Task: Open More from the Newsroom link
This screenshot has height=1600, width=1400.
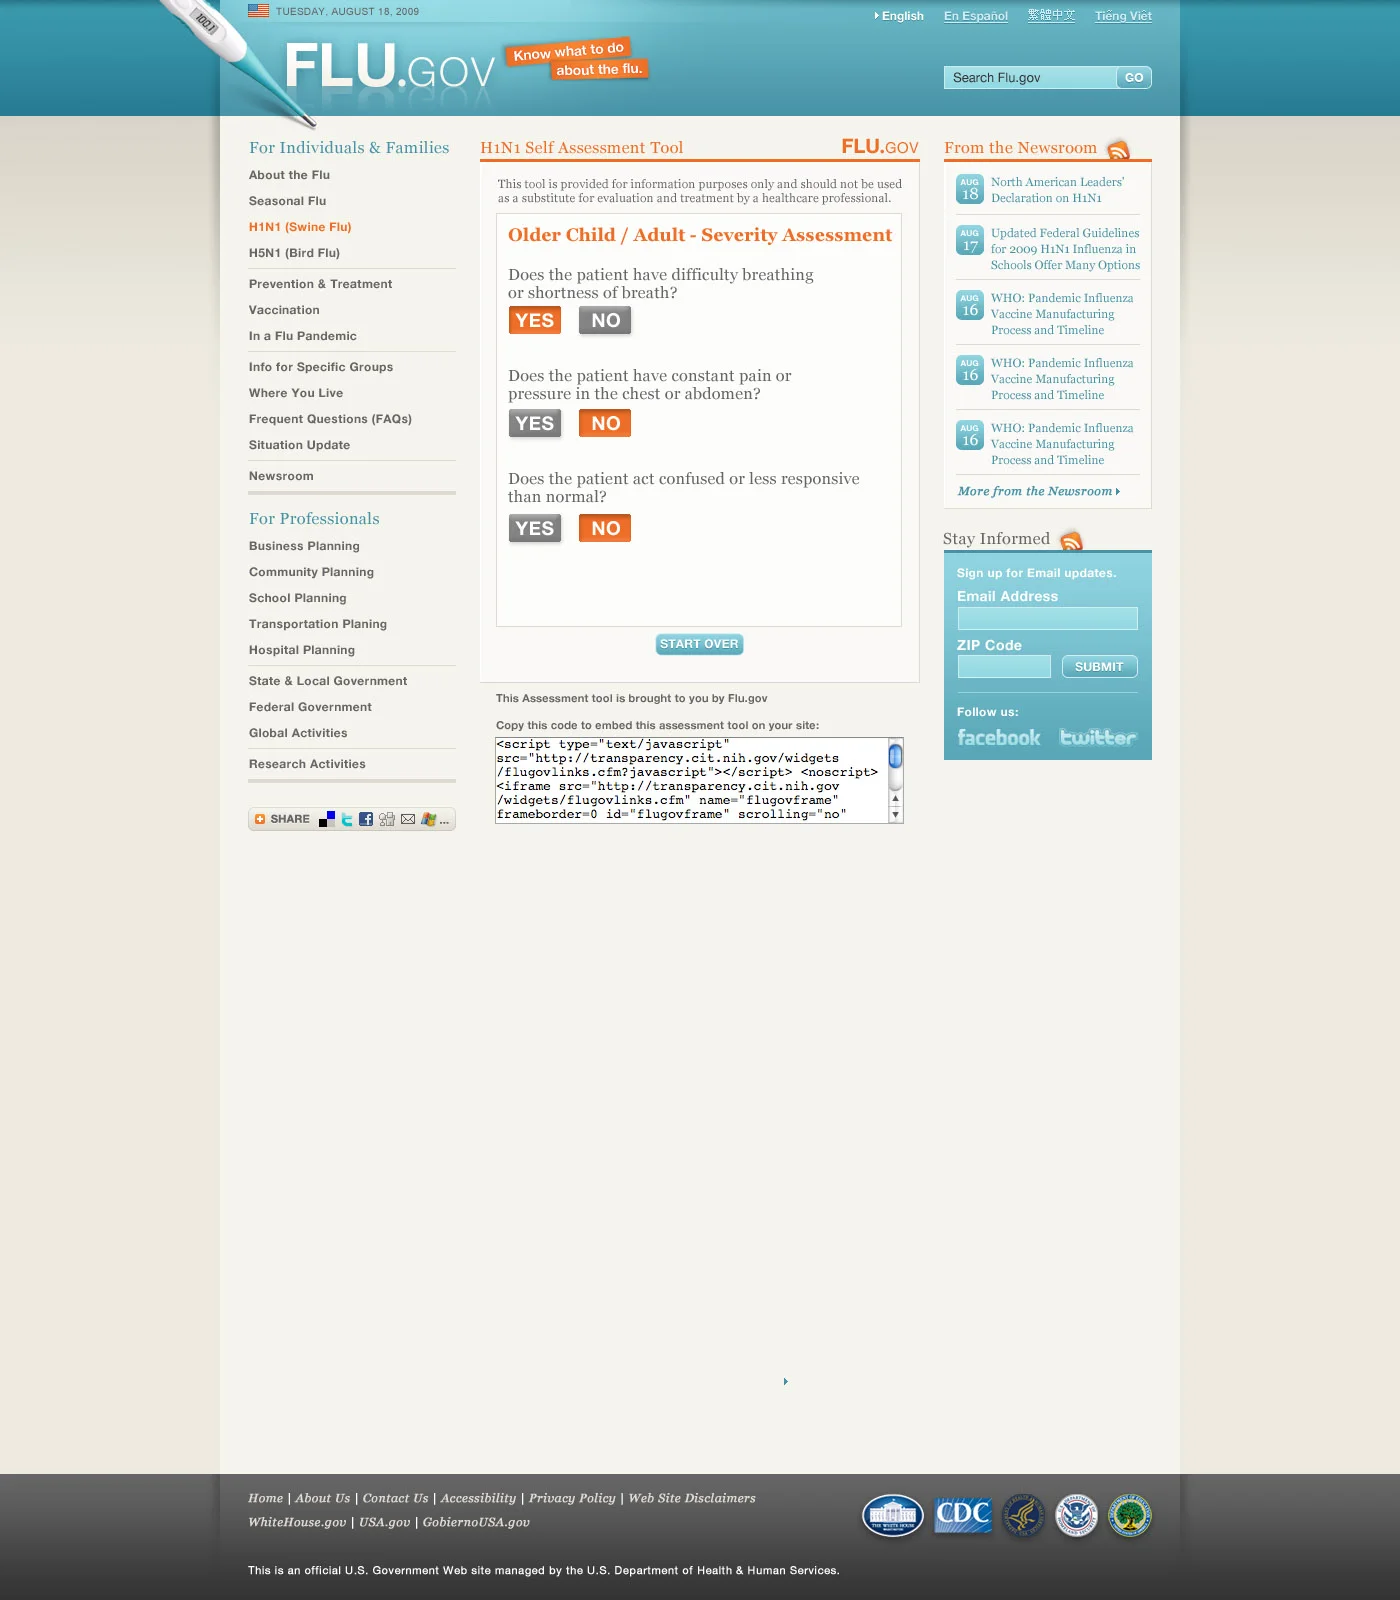Action: click(1039, 491)
